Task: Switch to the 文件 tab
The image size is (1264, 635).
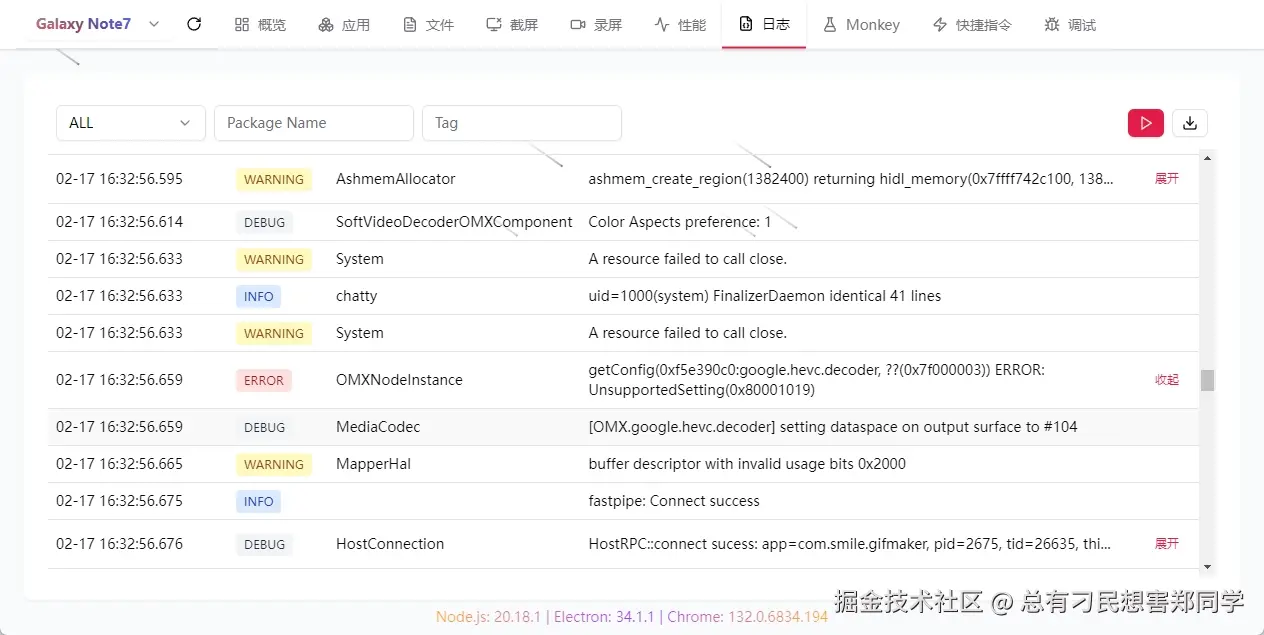Action: click(x=428, y=24)
